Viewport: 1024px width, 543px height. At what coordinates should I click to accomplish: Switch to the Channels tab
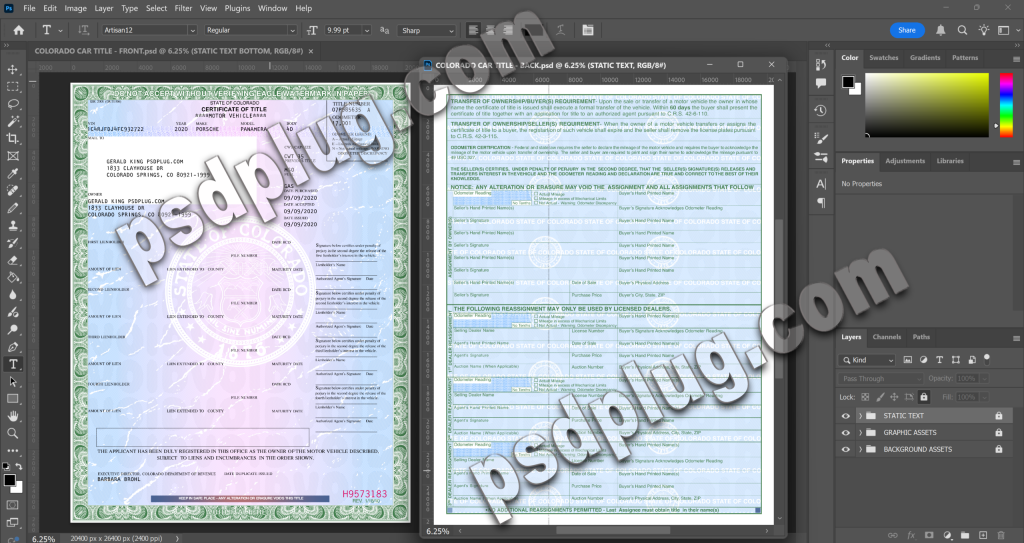click(x=886, y=337)
